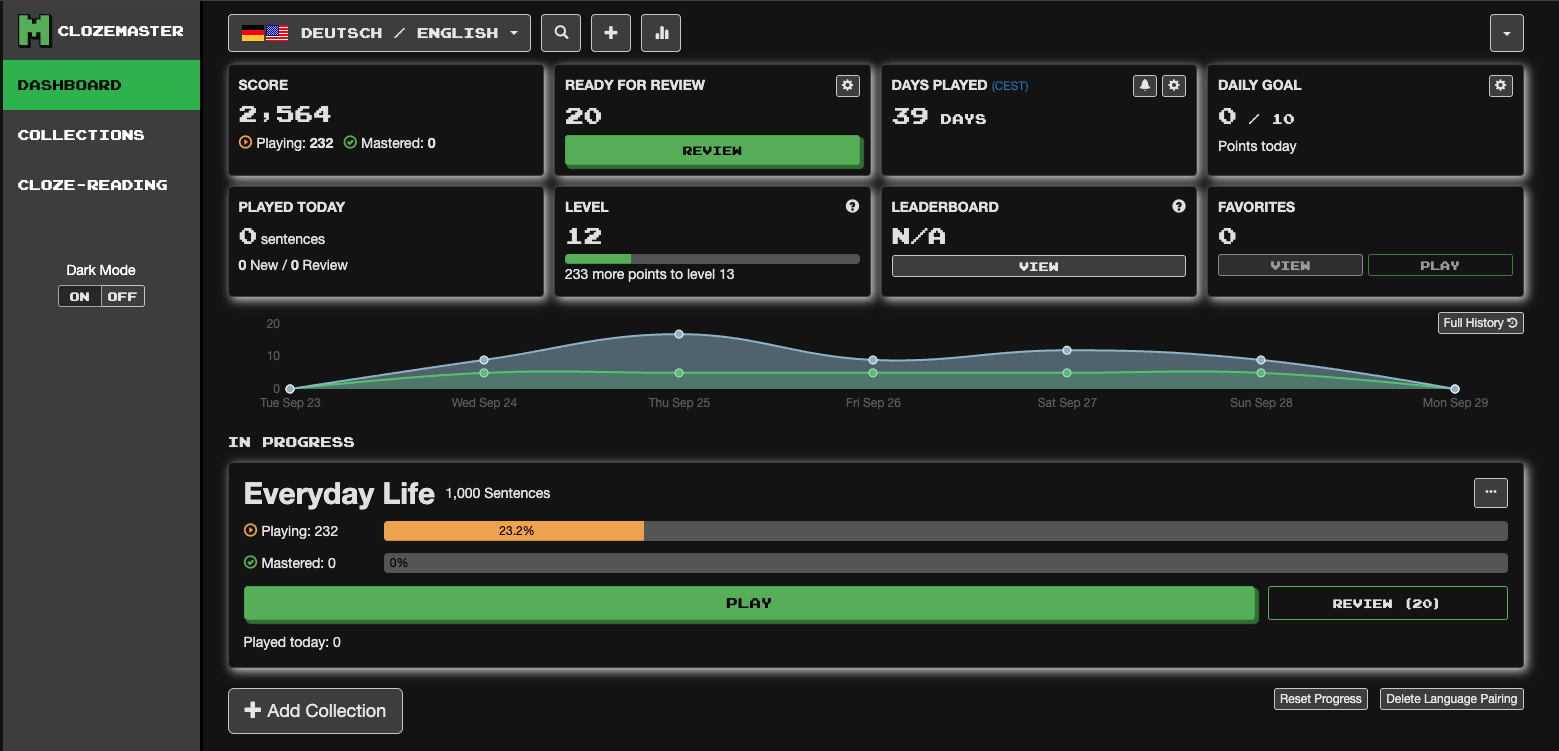Open the top-right user menu dropdown
Image resolution: width=1559 pixels, height=751 pixels.
[x=1506, y=33]
